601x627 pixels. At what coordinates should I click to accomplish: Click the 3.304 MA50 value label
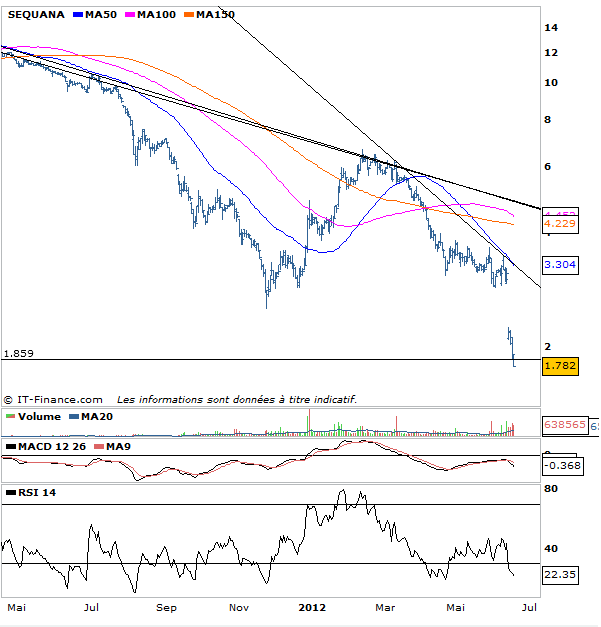pyautogui.click(x=560, y=265)
